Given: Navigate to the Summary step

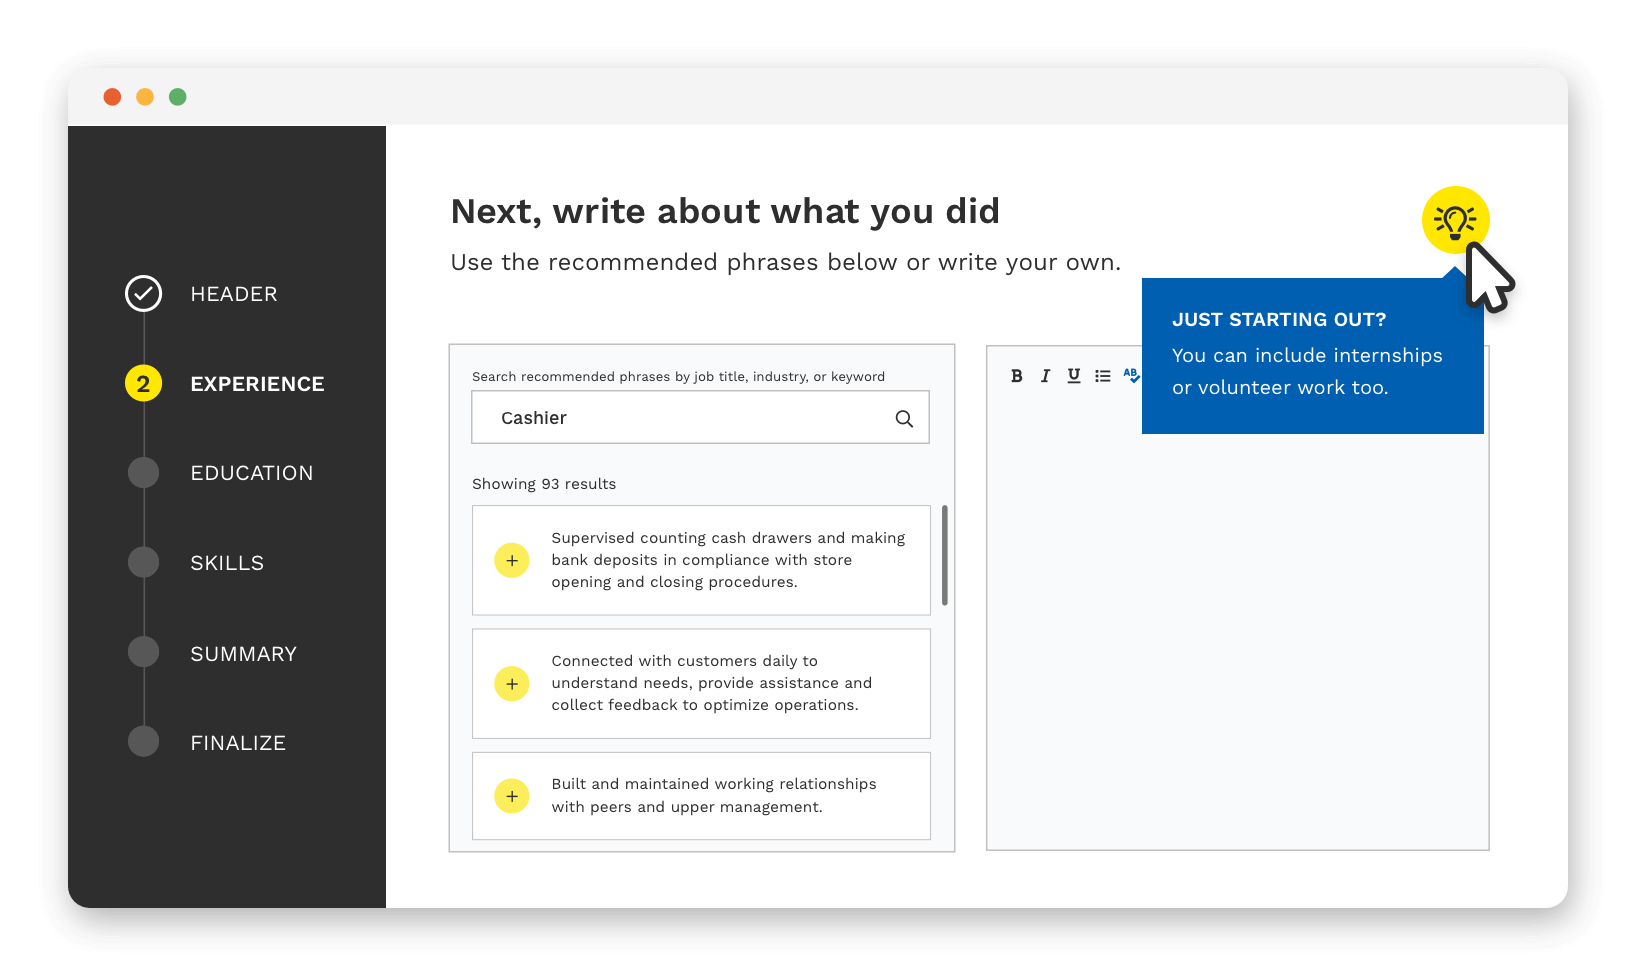Looking at the screenshot, I should tap(243, 654).
